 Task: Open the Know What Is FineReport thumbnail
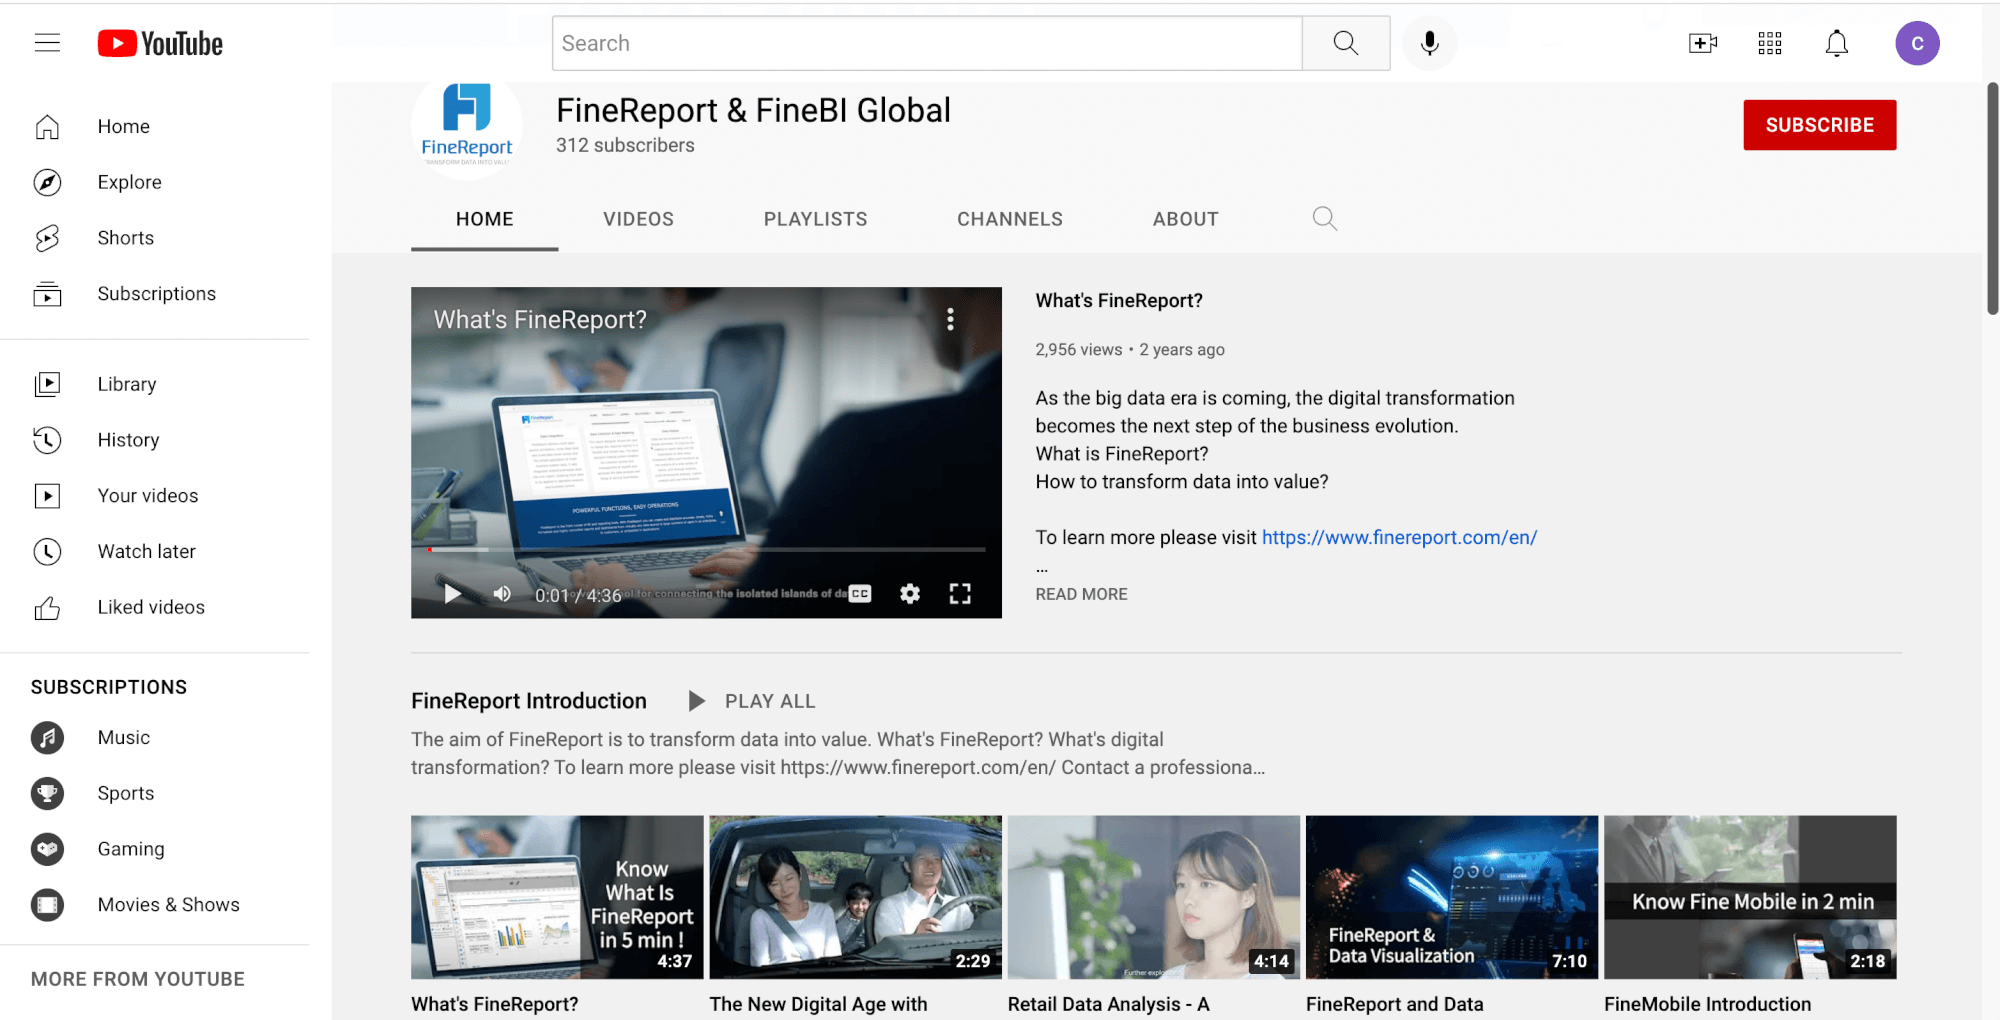tap(557, 897)
